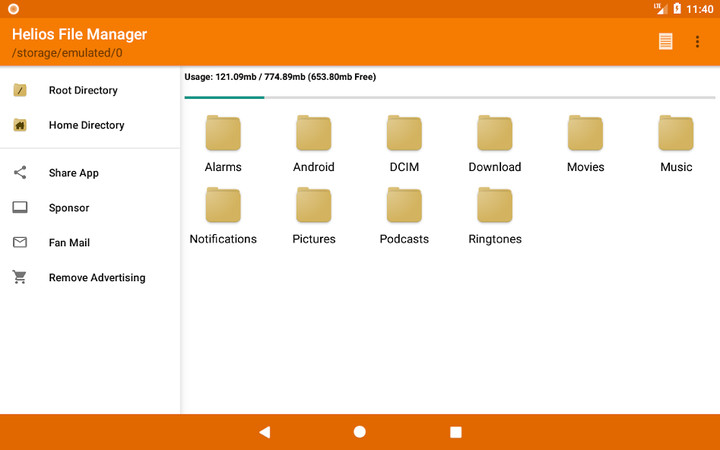Tap Remove Advertising cart option
Image resolution: width=720 pixels, height=450 pixels.
tap(96, 278)
